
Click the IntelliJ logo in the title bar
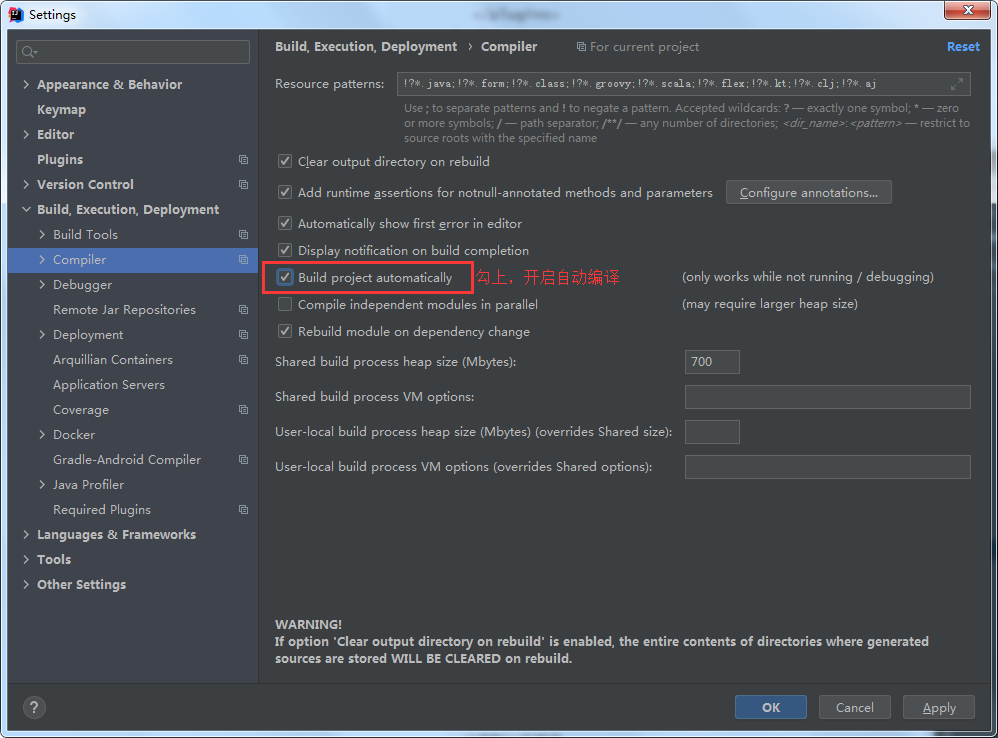click(16, 14)
